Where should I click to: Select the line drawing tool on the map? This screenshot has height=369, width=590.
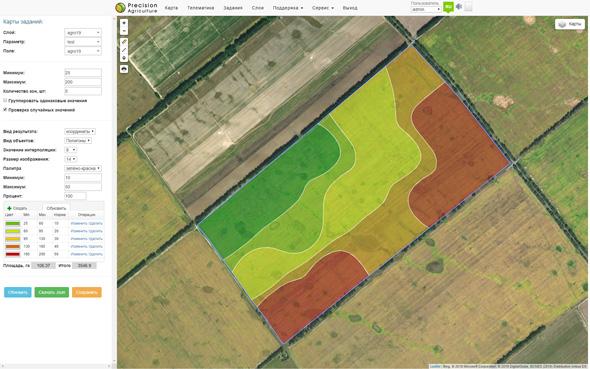coord(124,50)
